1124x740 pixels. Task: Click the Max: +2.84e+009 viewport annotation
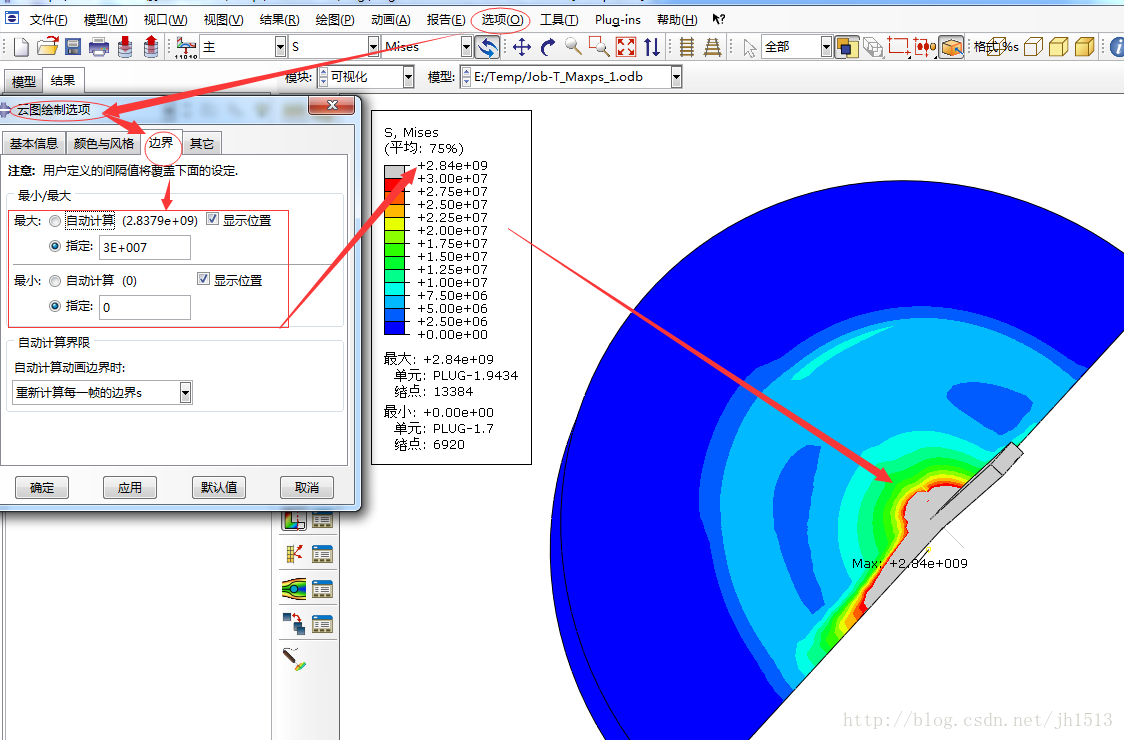click(910, 564)
